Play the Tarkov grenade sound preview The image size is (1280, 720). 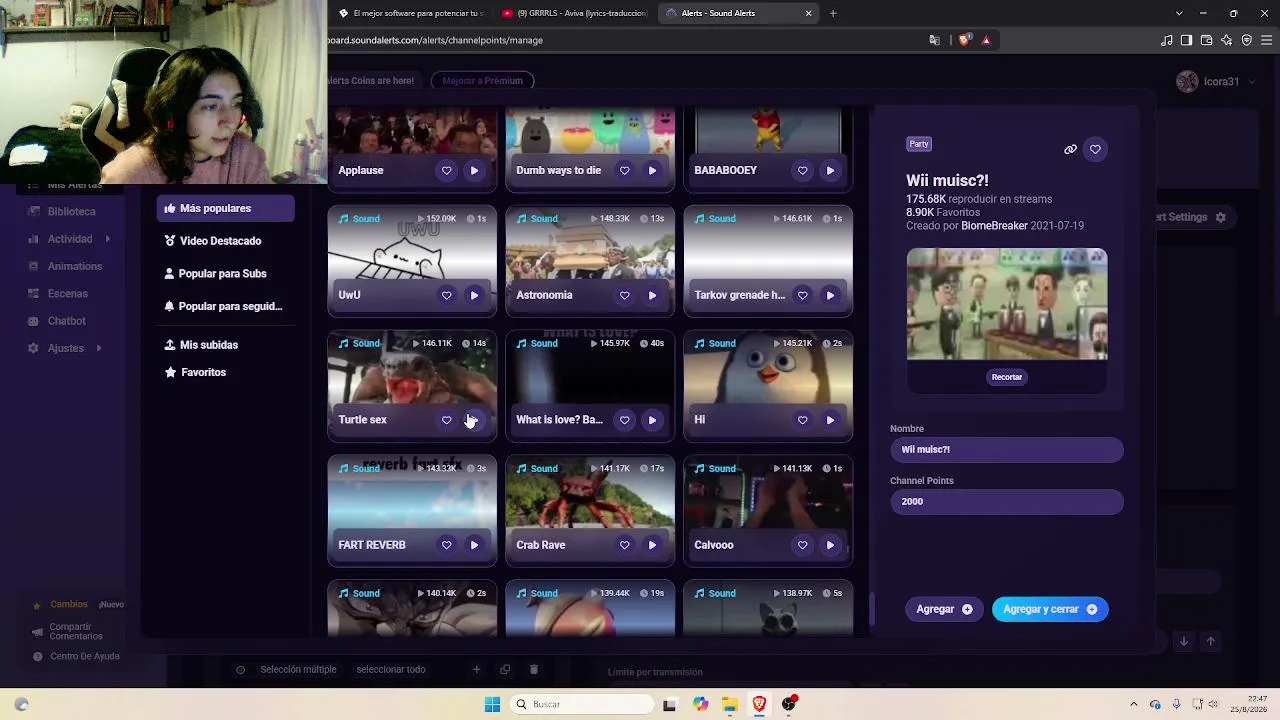tap(830, 295)
